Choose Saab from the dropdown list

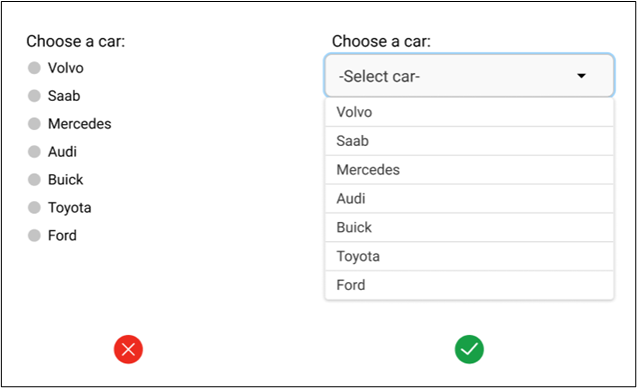(469, 141)
